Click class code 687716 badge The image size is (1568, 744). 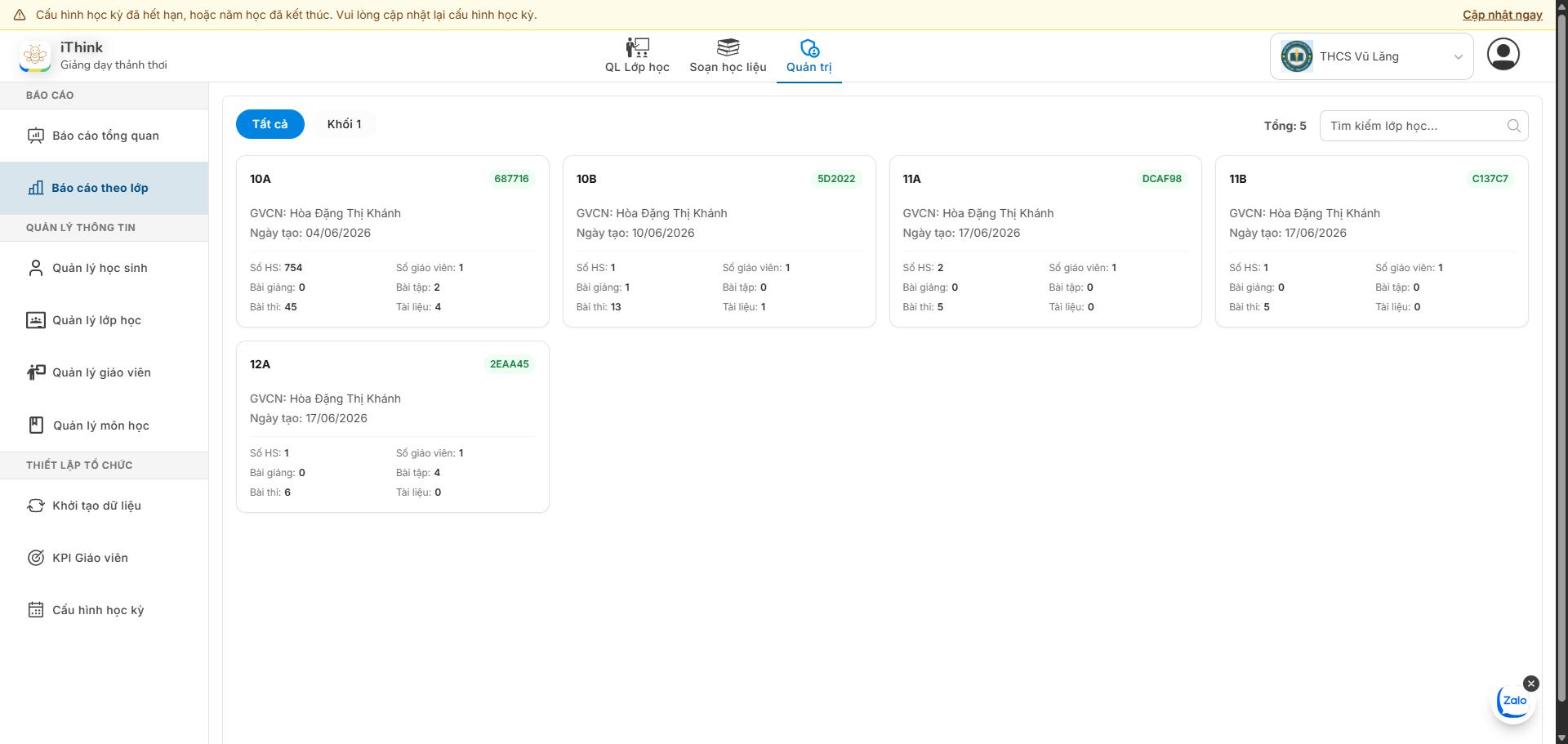511,179
